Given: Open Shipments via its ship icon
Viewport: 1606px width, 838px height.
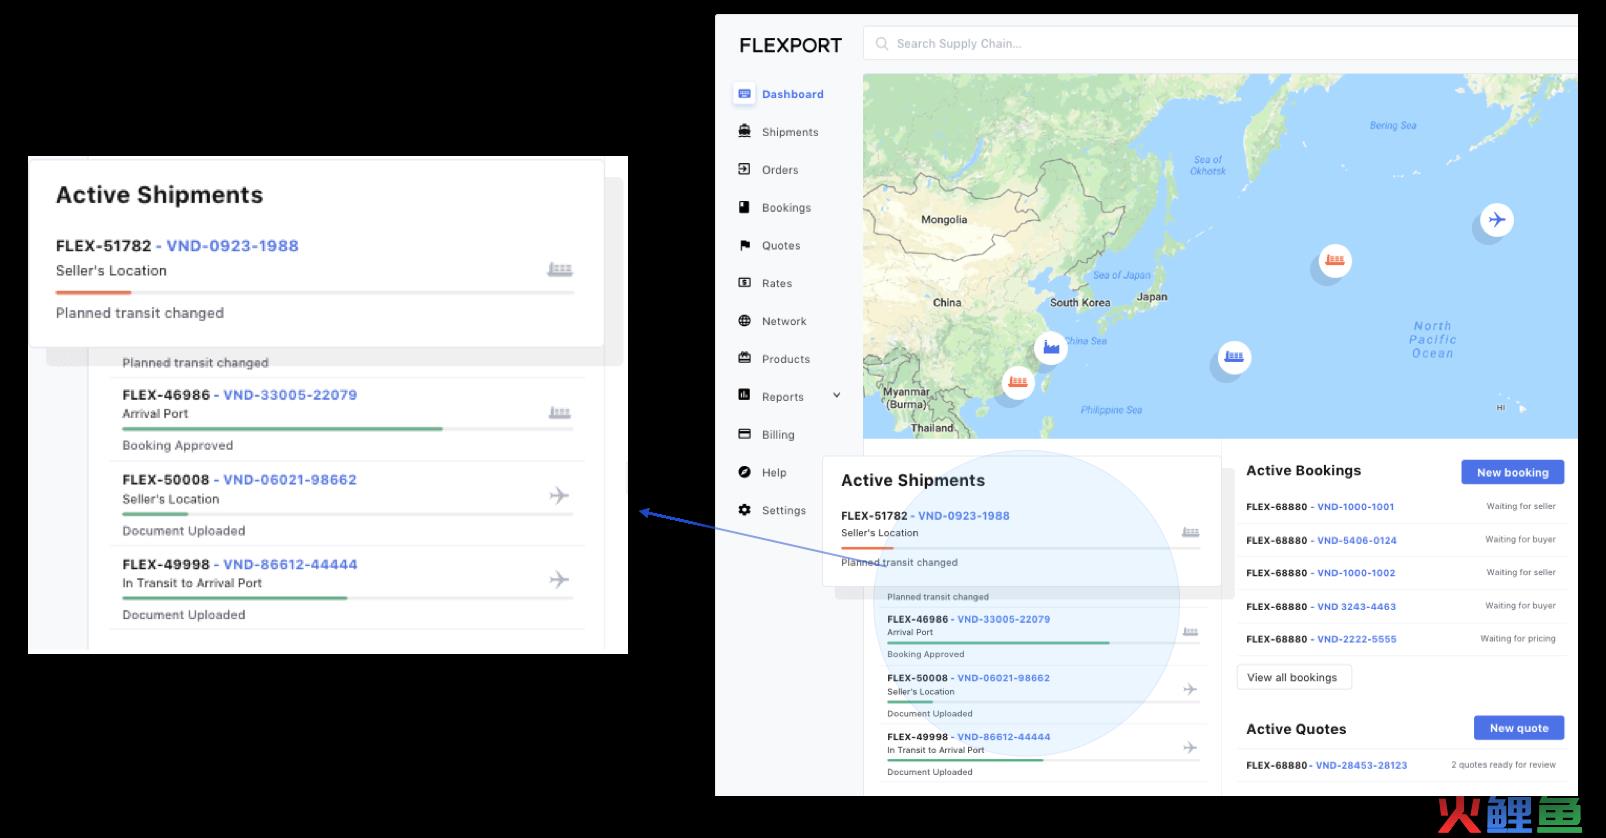Looking at the screenshot, I should 744,131.
